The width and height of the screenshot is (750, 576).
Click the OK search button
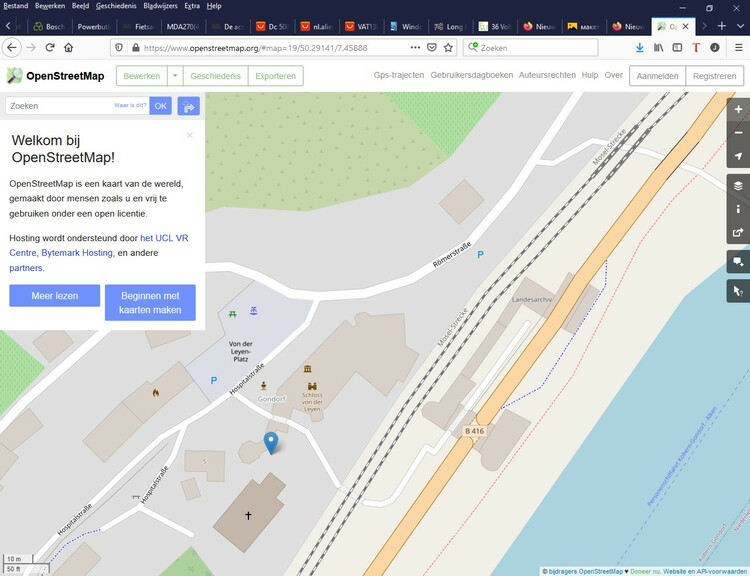(160, 106)
